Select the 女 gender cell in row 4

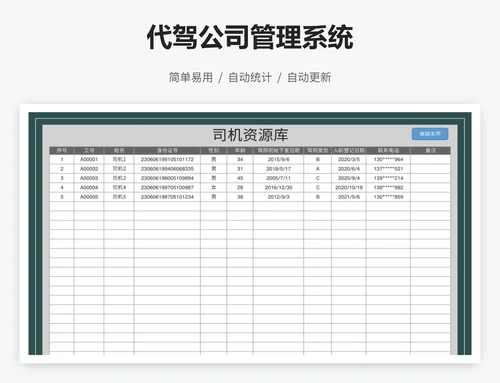click(x=214, y=188)
